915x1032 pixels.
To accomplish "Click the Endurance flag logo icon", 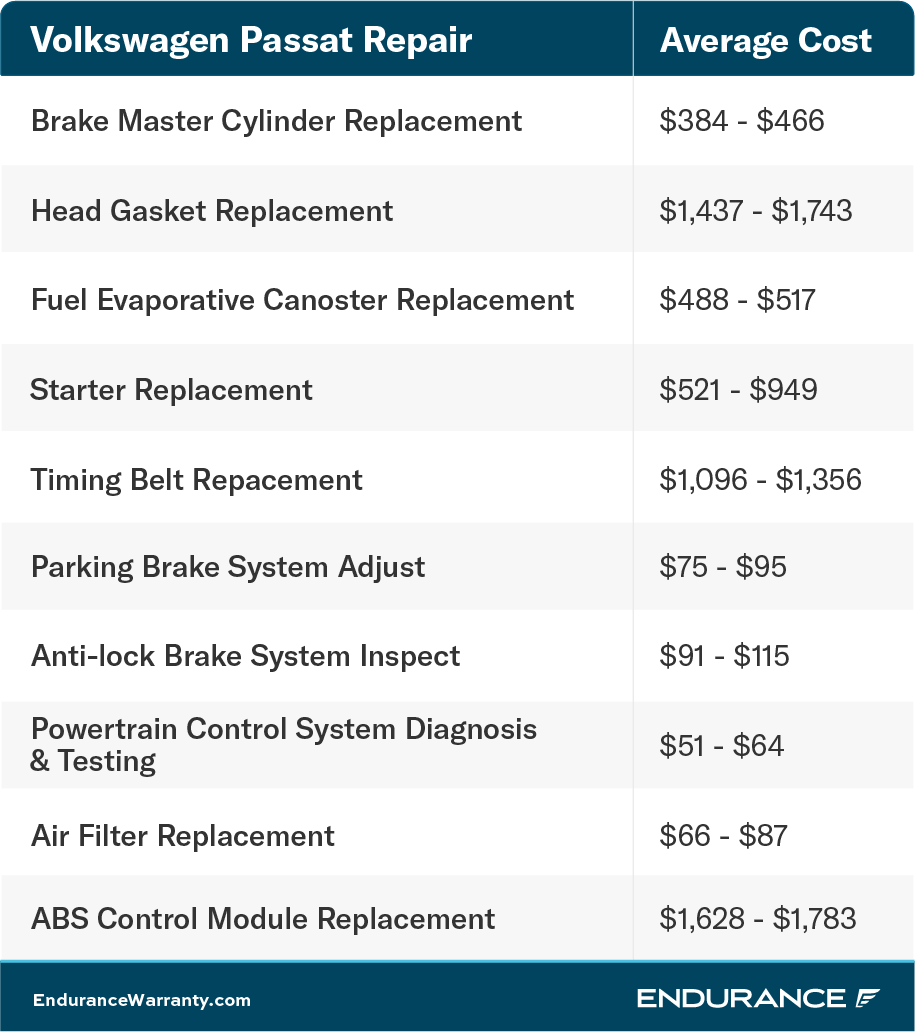I will (x=867, y=998).
